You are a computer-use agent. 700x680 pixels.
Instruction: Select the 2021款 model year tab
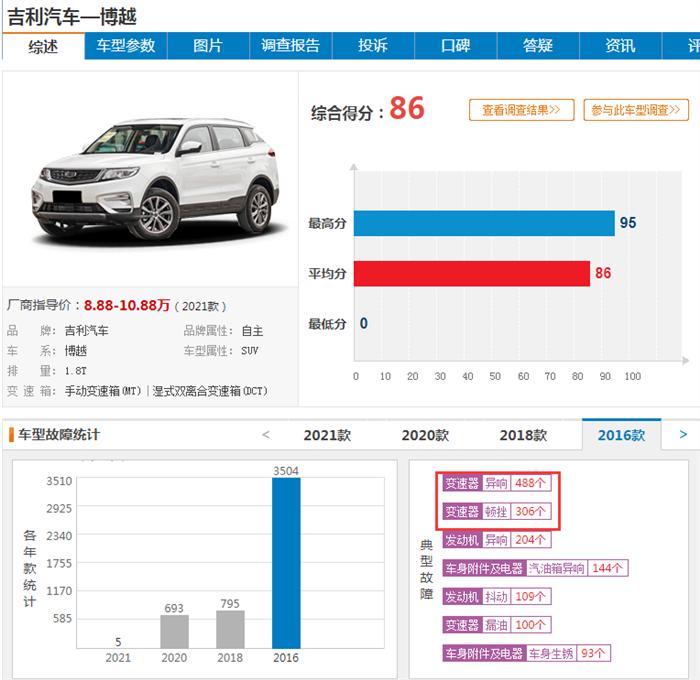(327, 435)
